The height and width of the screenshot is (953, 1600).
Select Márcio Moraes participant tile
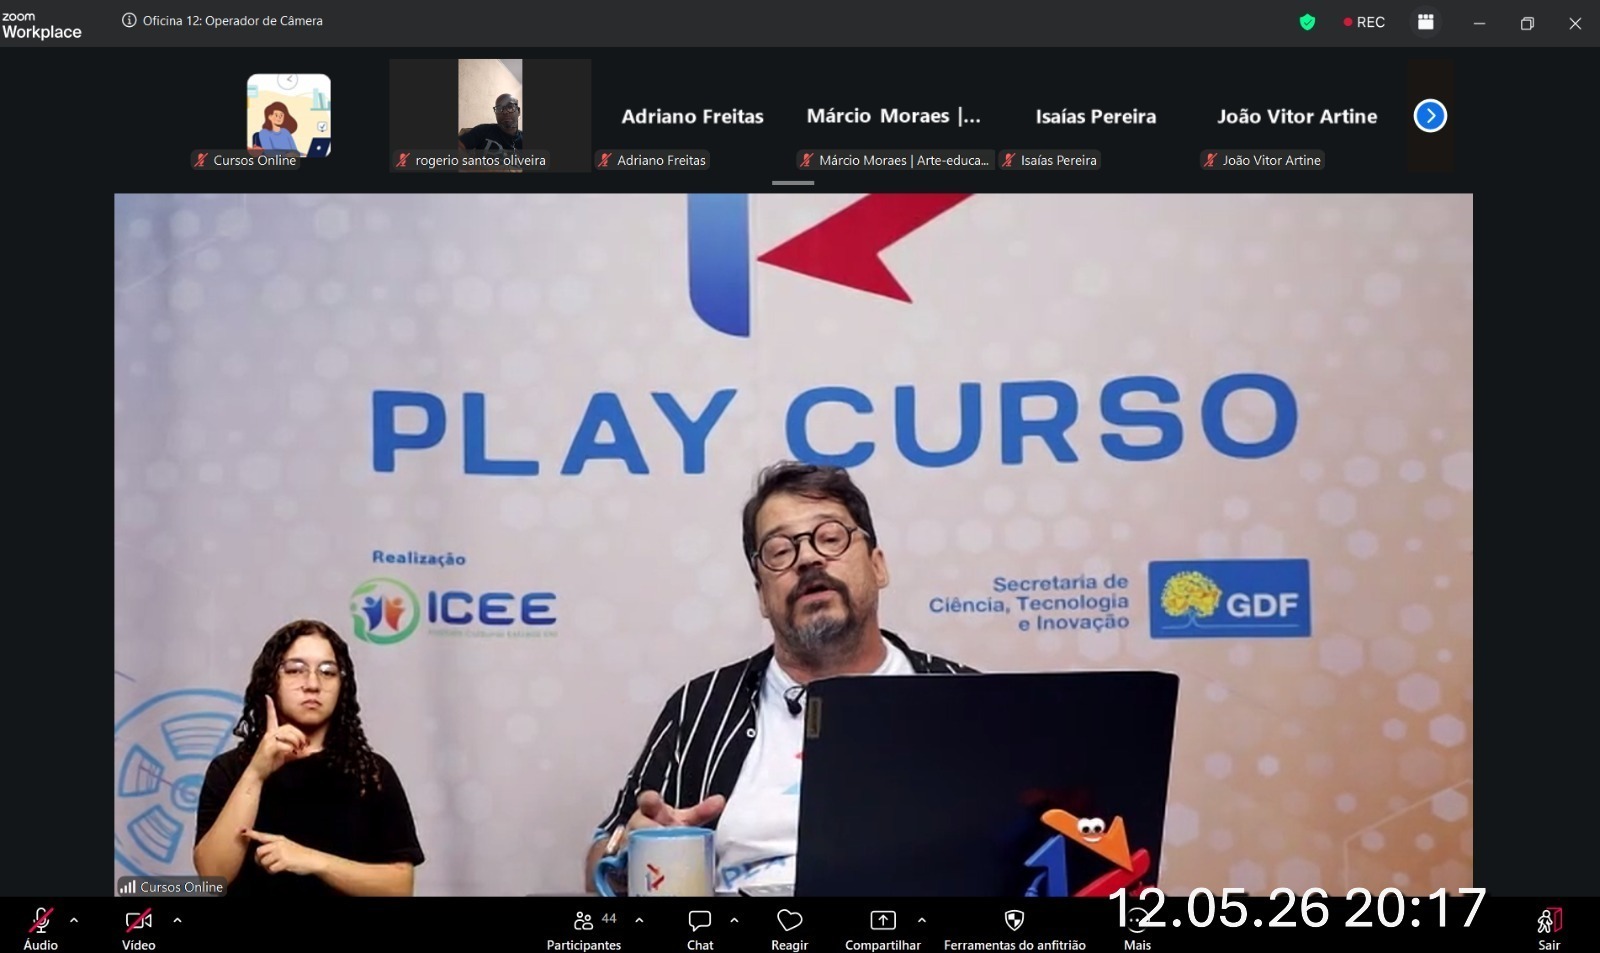(894, 116)
